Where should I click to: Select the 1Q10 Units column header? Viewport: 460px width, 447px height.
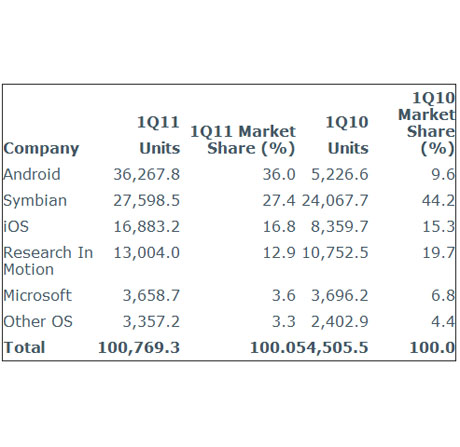point(347,135)
